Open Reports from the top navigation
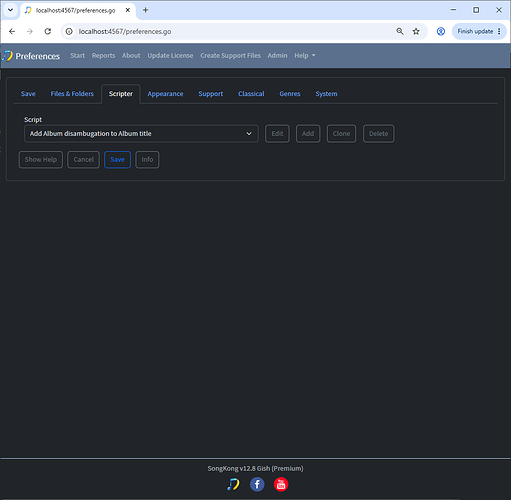 (x=103, y=56)
